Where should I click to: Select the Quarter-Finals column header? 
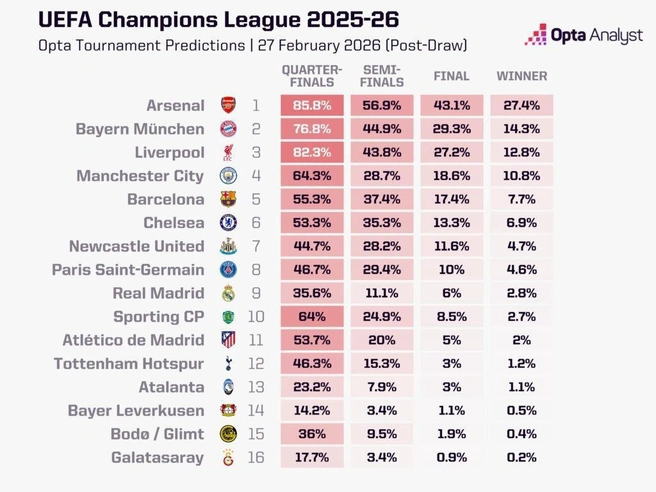pyautogui.click(x=312, y=76)
